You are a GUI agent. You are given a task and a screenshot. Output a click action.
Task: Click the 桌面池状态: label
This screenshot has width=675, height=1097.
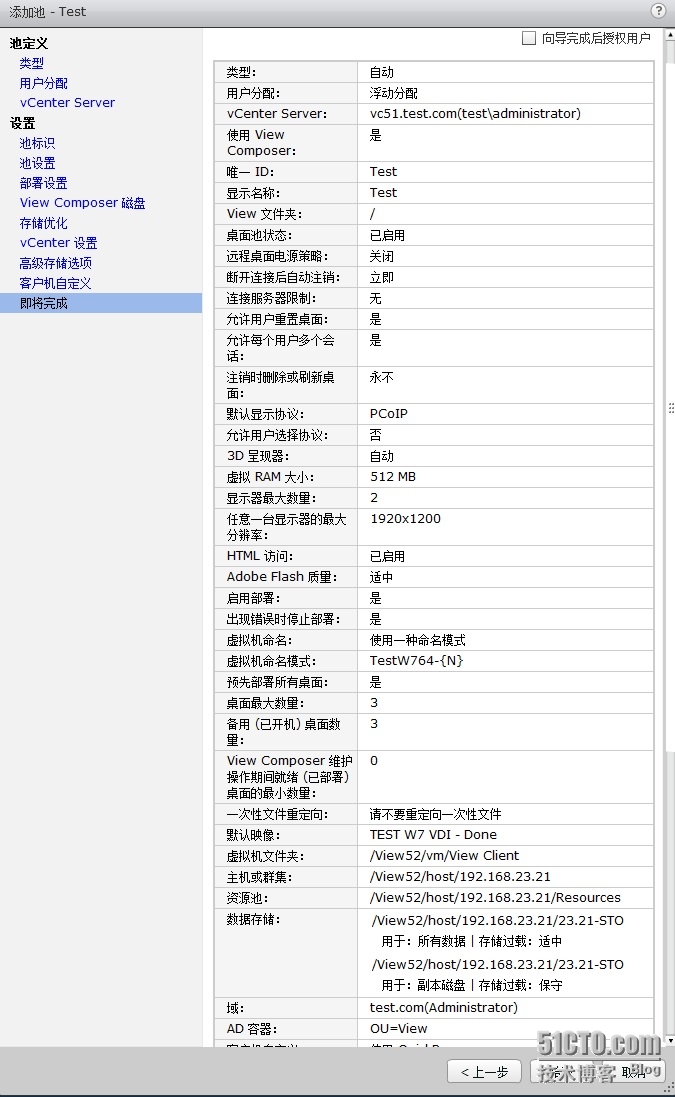259,236
